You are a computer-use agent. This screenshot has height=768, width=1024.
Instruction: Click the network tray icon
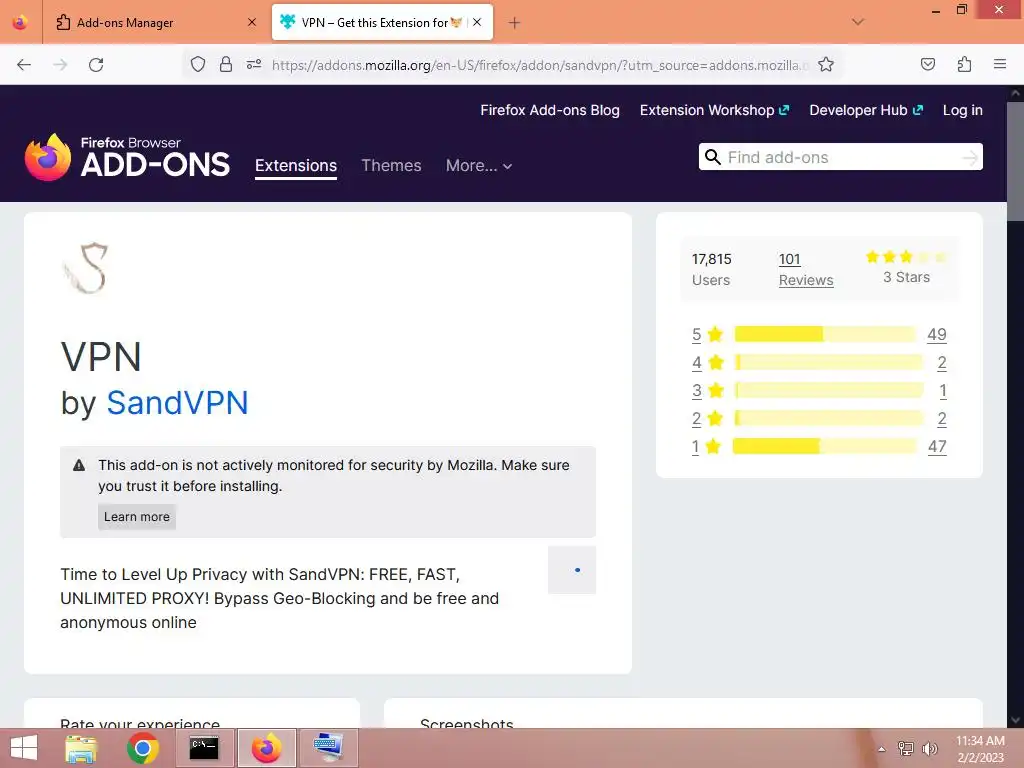click(x=906, y=749)
